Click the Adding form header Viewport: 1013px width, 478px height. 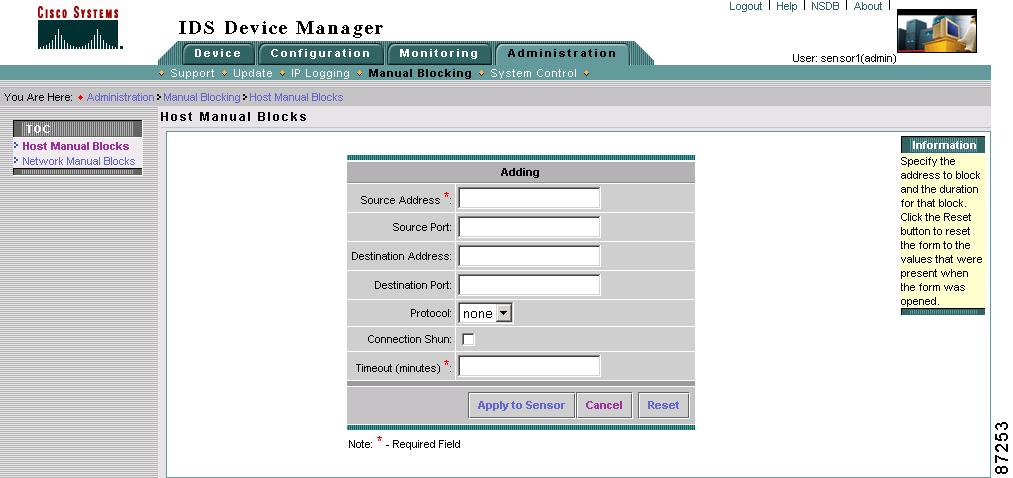(x=520, y=172)
